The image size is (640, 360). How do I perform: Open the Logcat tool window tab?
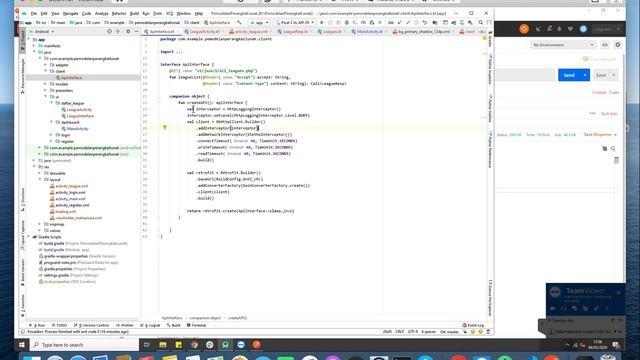point(150,325)
